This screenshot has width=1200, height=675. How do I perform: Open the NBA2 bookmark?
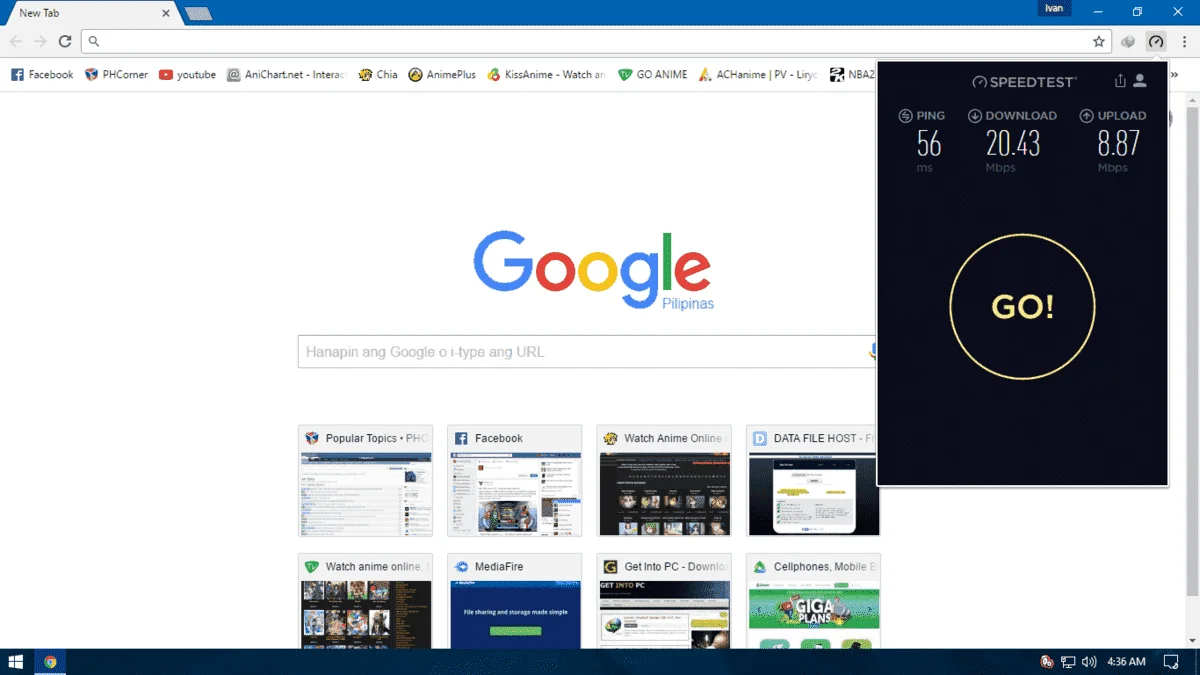pos(852,74)
